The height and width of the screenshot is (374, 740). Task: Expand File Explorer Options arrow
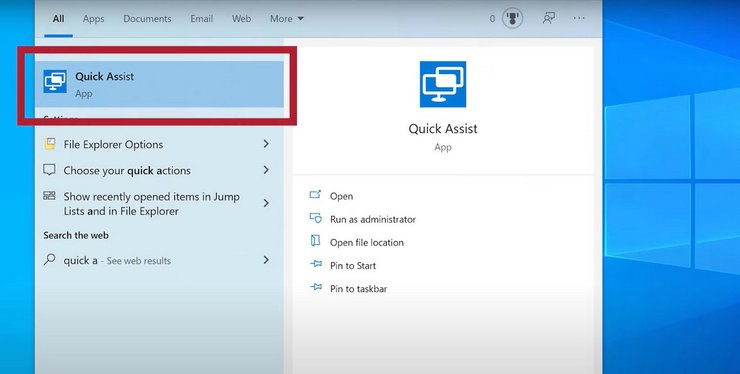point(266,144)
